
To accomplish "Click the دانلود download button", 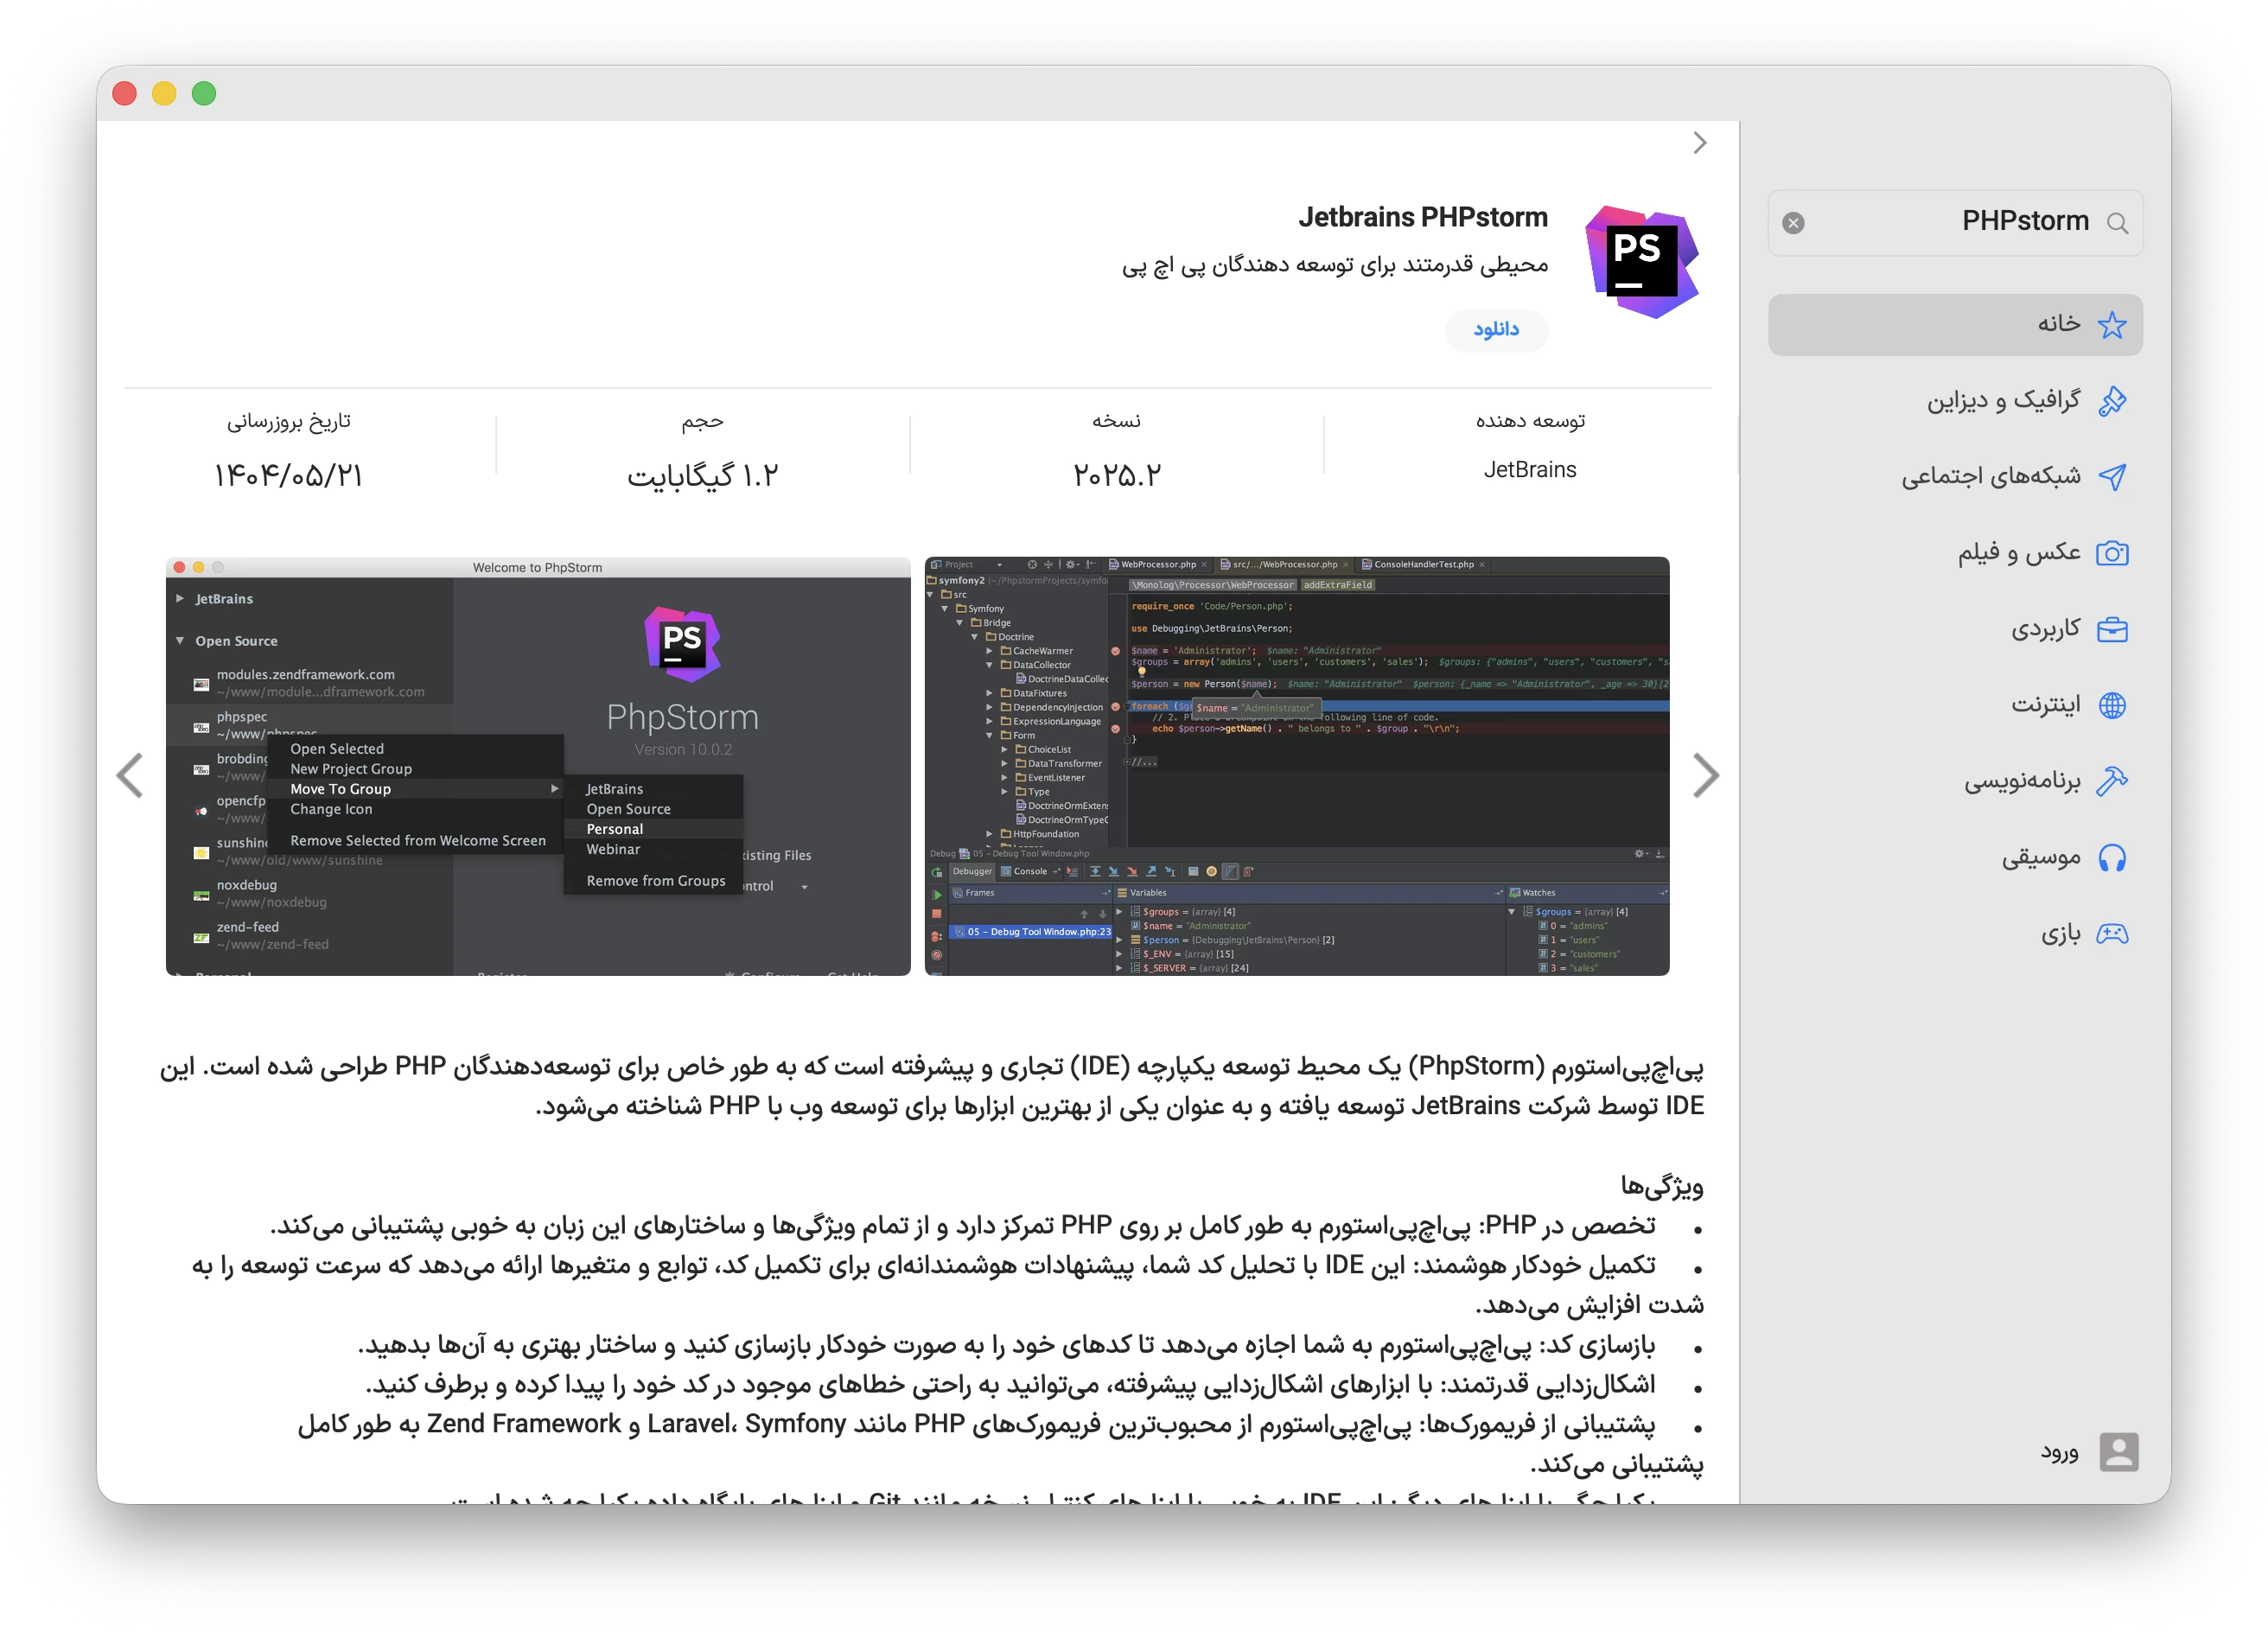I will click(x=1496, y=330).
